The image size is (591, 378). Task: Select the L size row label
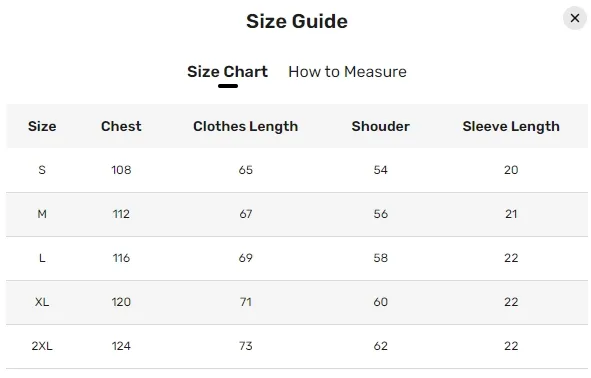coord(42,258)
